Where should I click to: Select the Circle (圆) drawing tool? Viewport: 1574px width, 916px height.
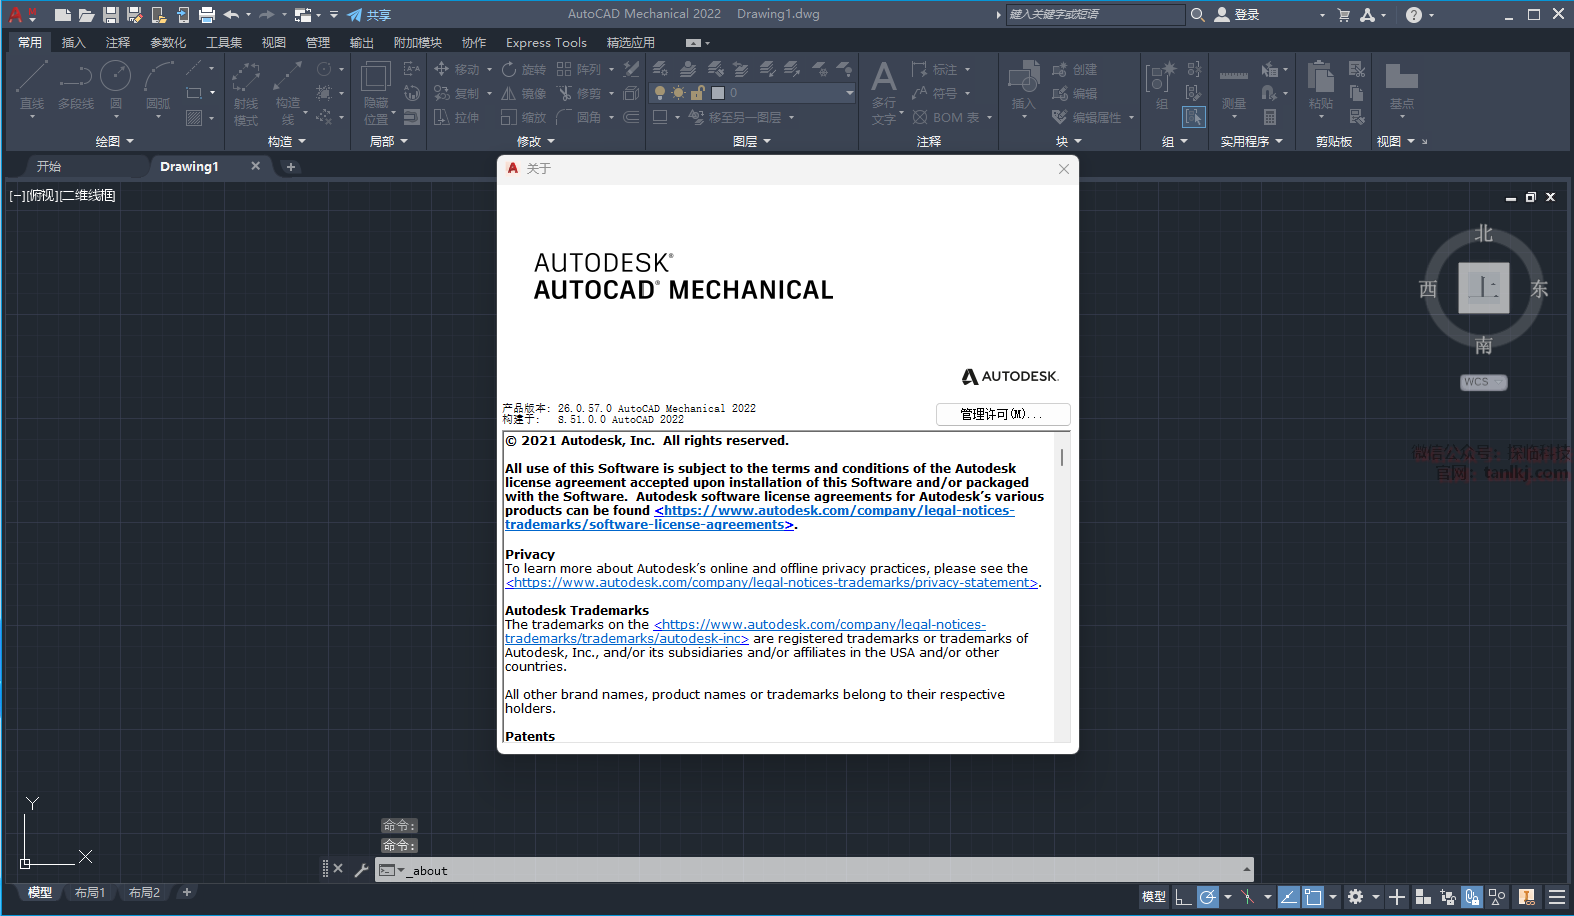coord(116,83)
